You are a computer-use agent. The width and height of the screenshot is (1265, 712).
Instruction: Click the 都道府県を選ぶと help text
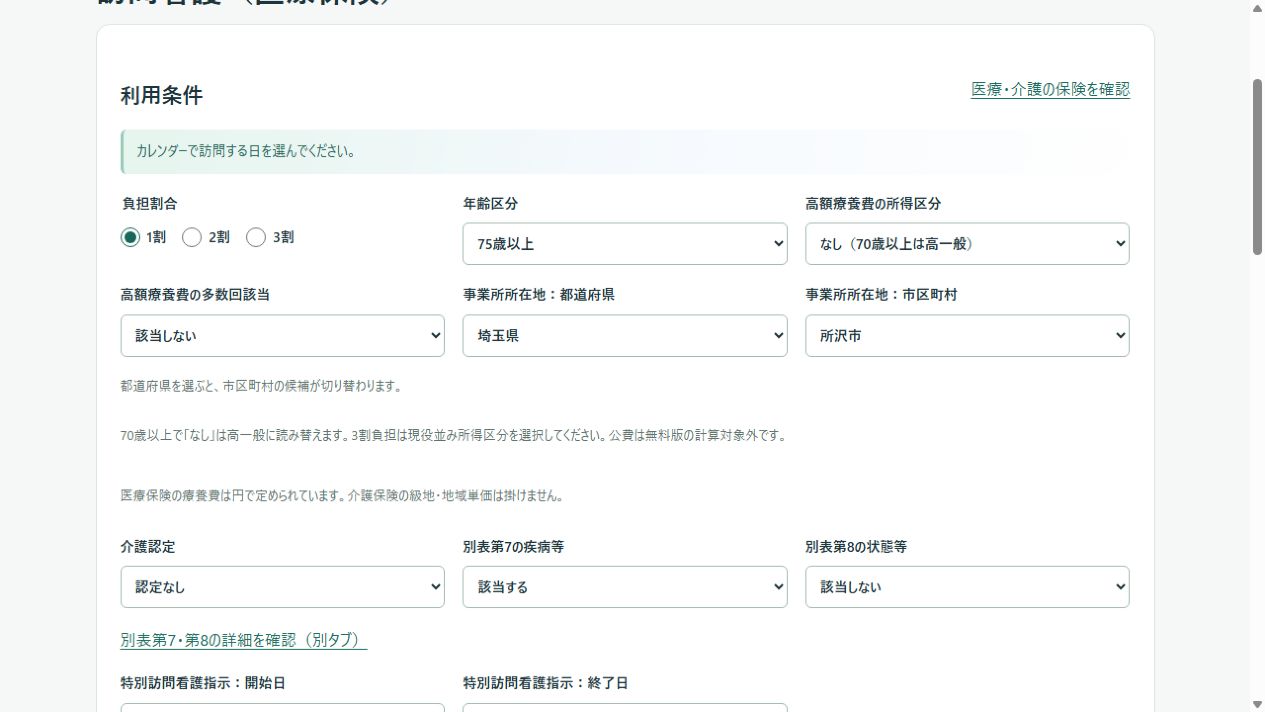click(261, 386)
